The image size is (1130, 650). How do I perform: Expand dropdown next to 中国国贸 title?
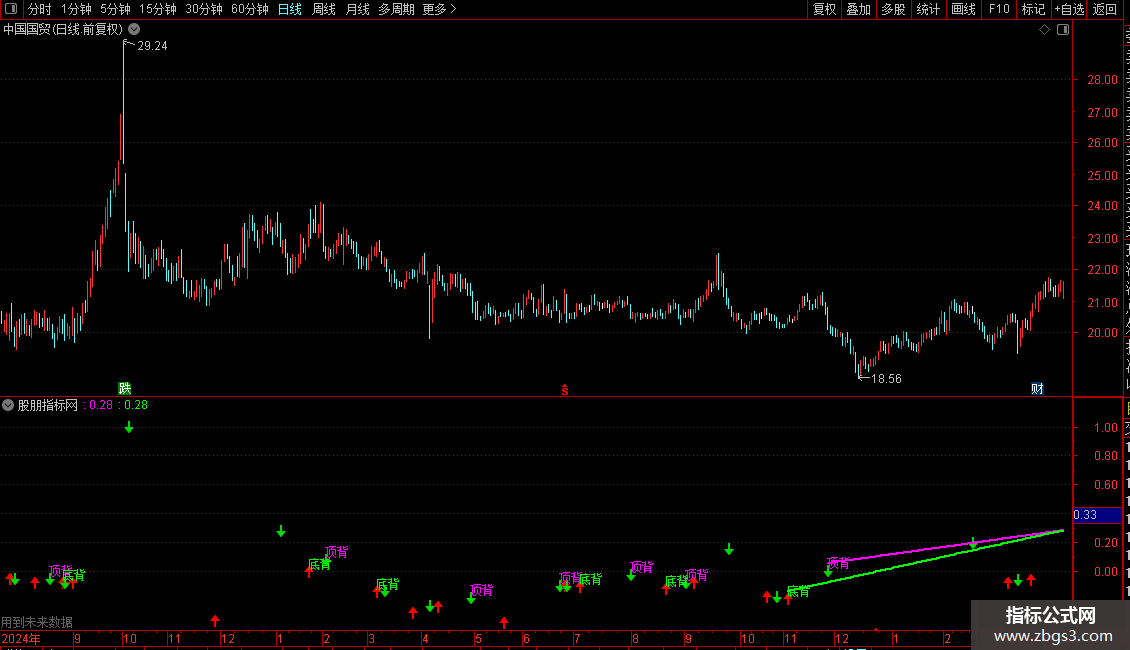point(134,30)
